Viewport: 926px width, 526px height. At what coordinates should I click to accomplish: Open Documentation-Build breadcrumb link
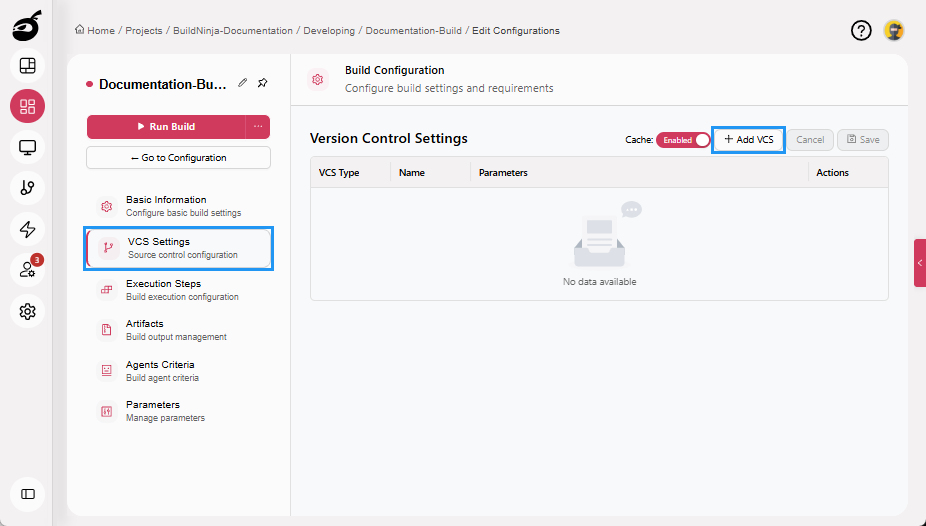[x=413, y=30]
